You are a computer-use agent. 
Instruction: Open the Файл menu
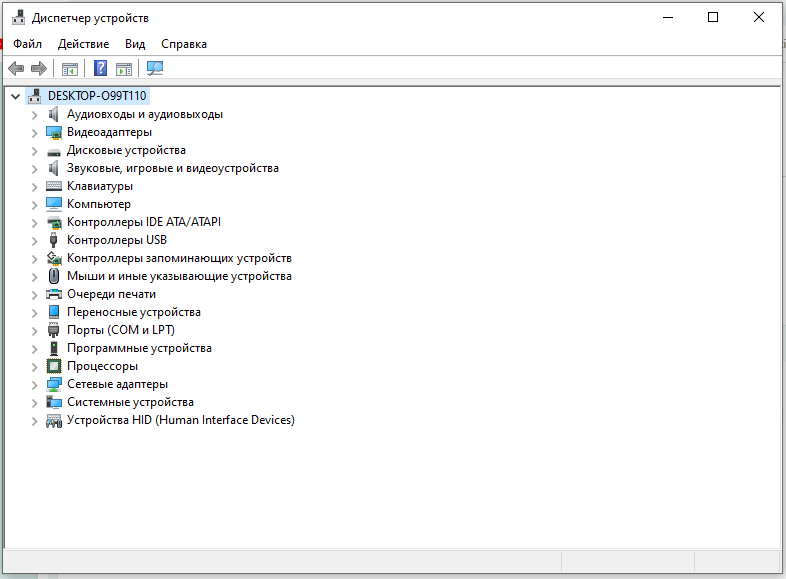point(28,44)
